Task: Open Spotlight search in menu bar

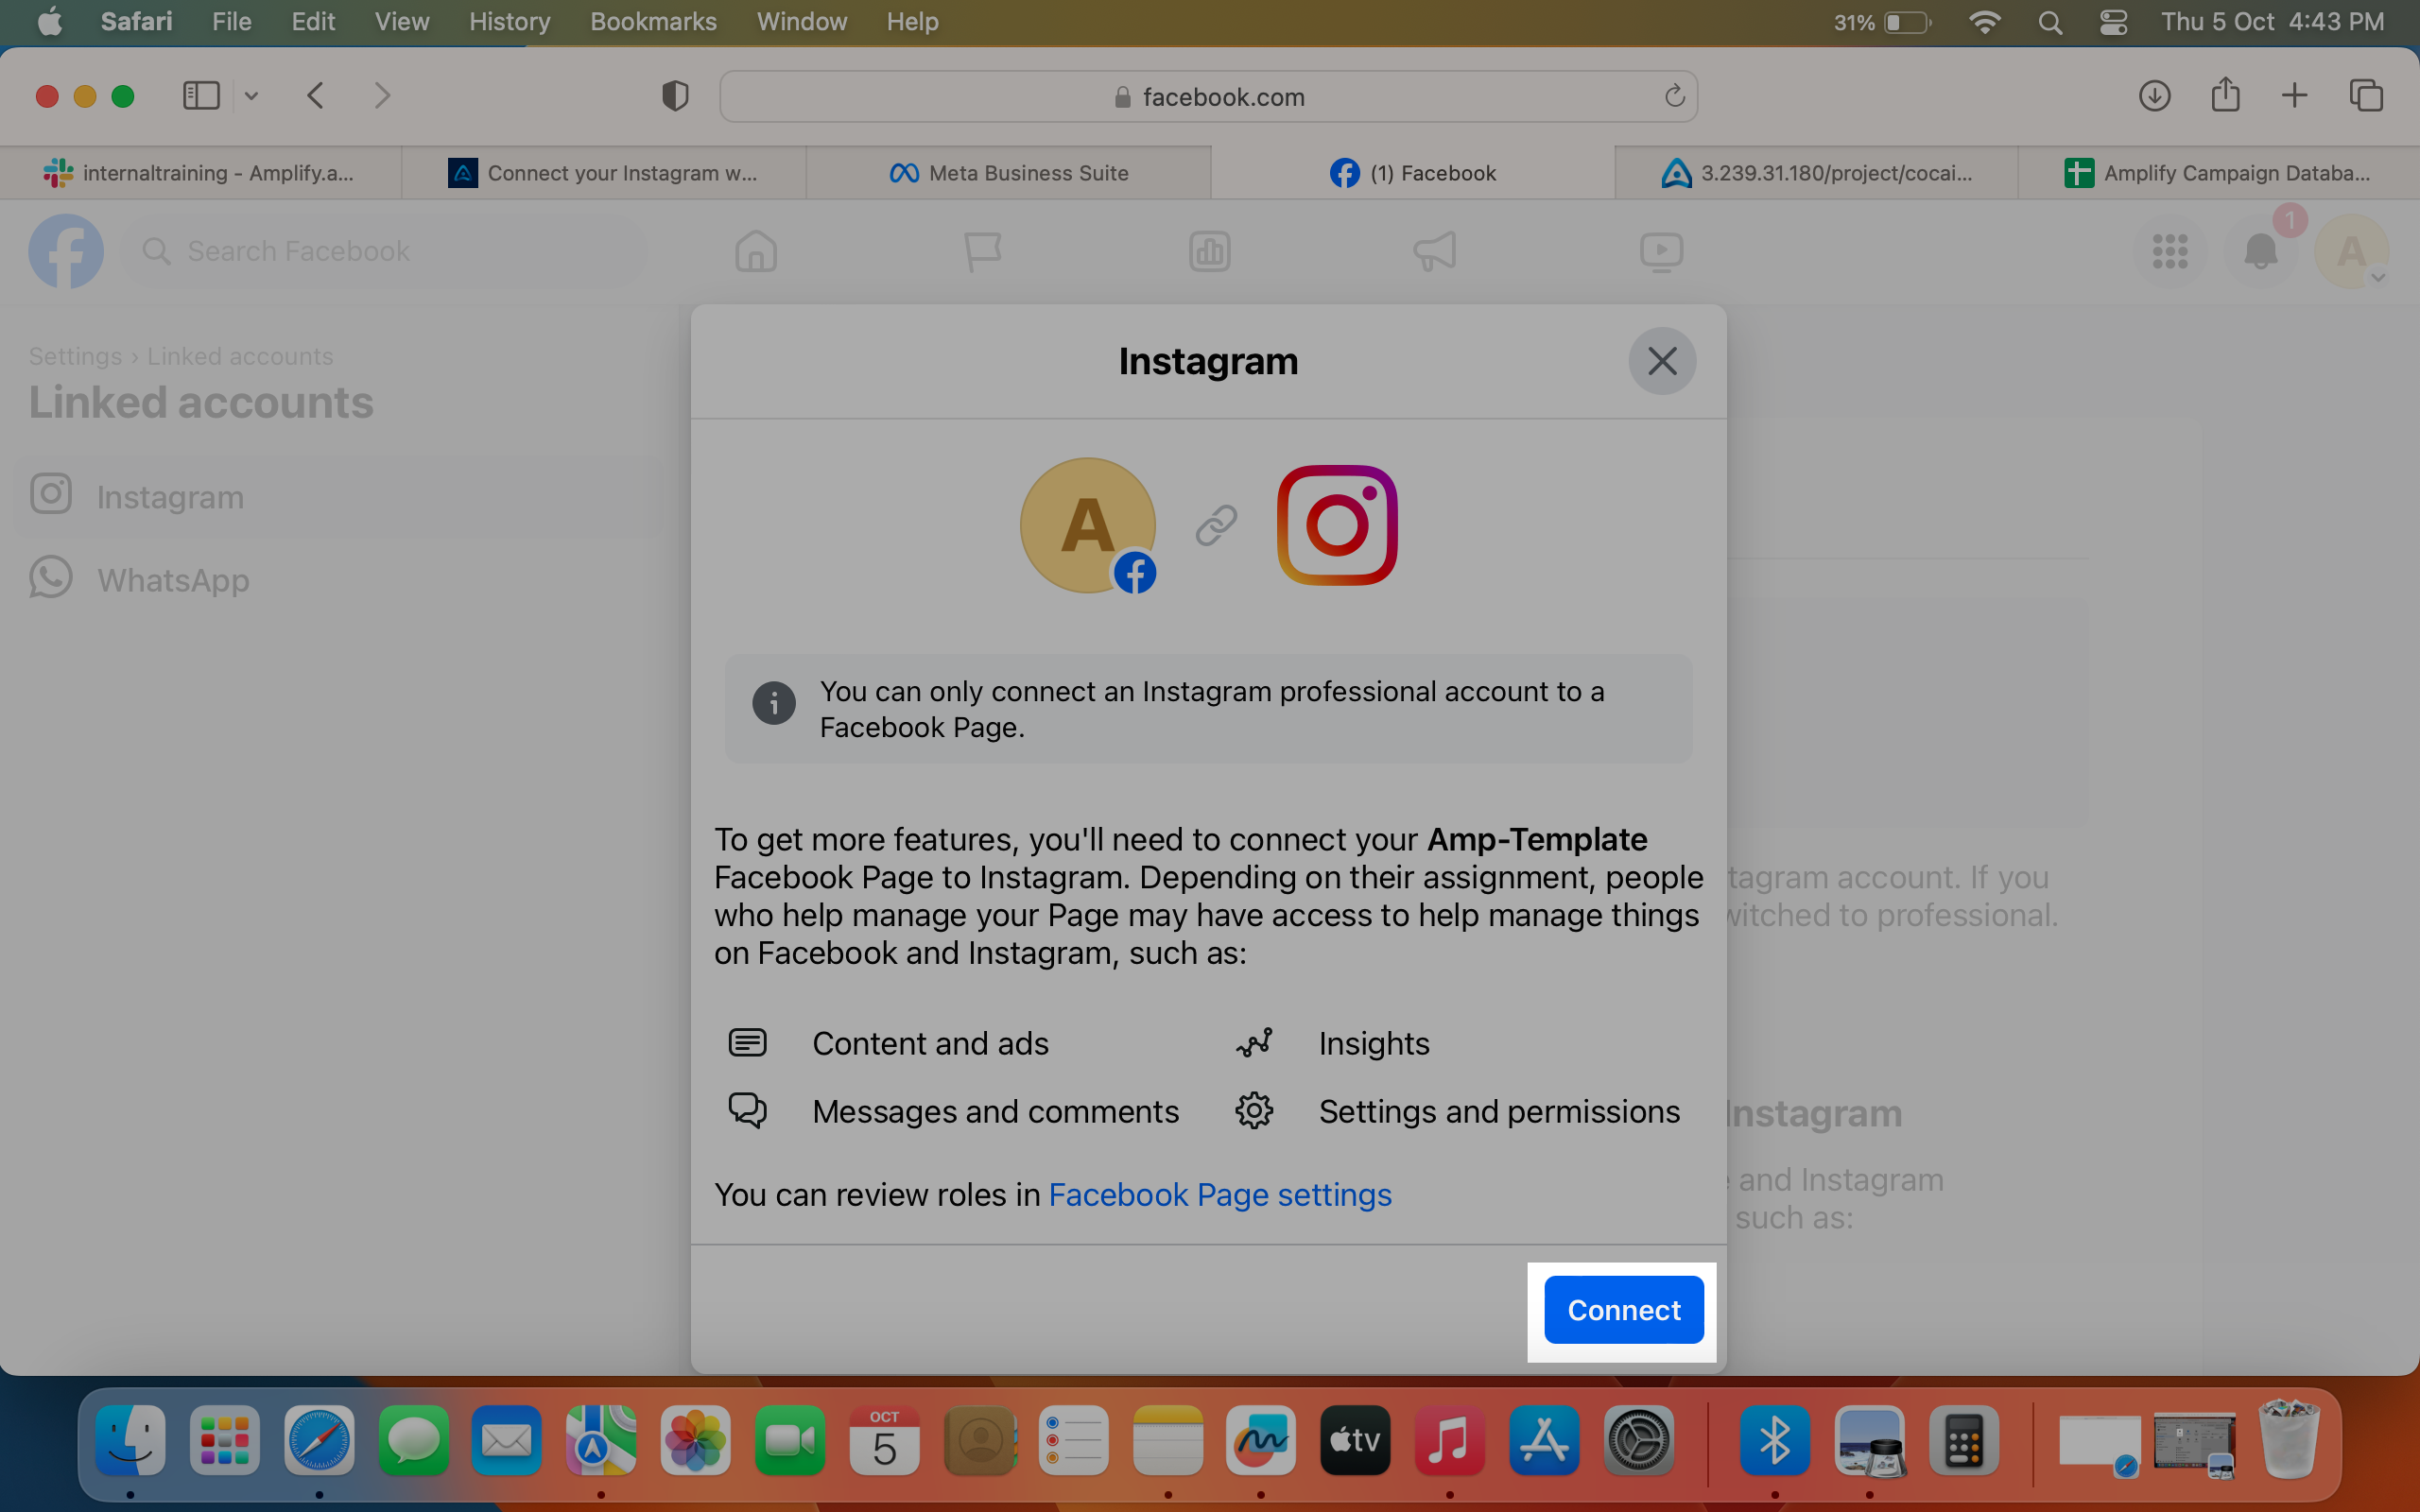Action: (x=2049, y=21)
